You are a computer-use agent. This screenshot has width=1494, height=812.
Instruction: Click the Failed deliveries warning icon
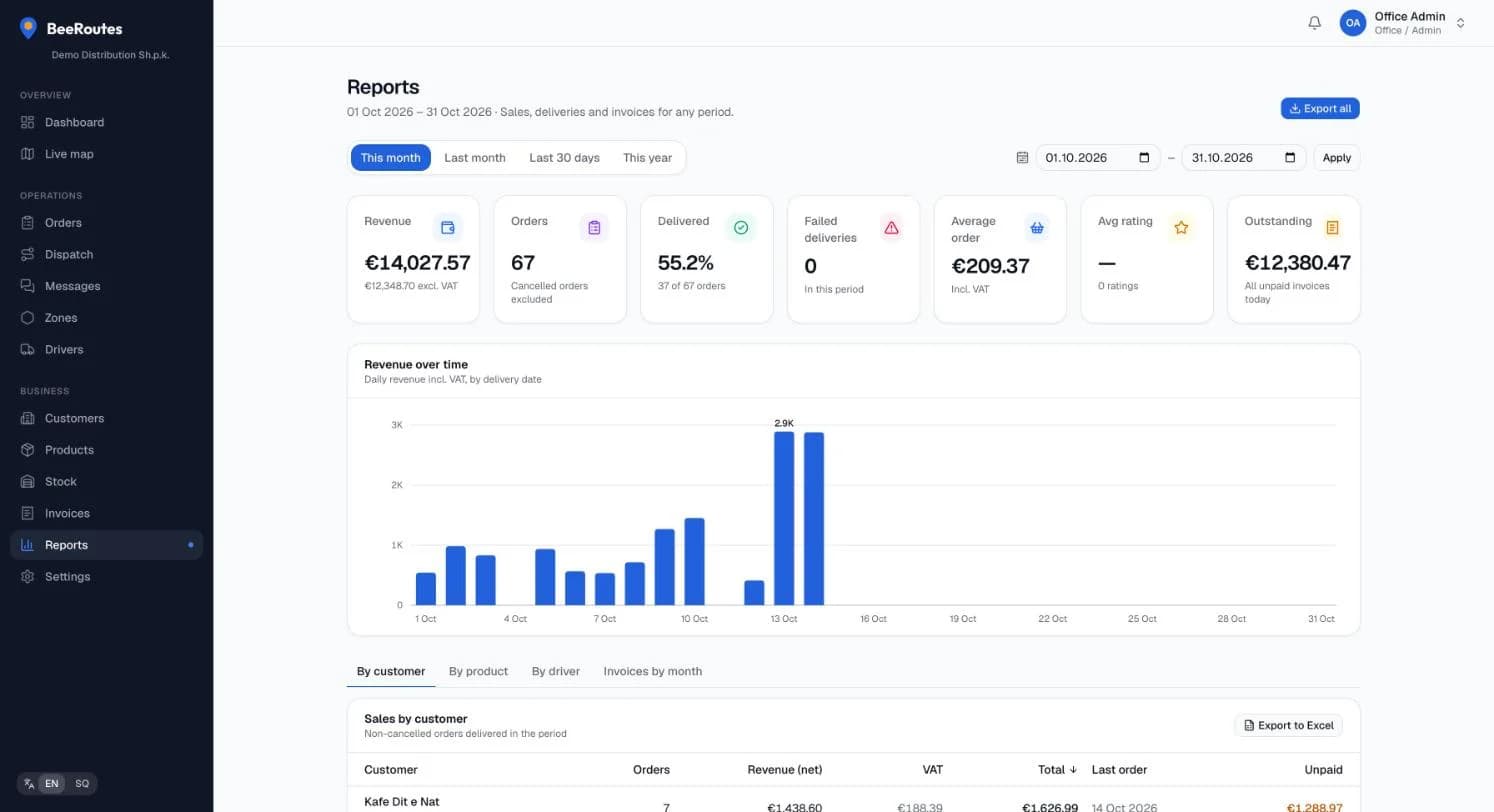coord(891,228)
